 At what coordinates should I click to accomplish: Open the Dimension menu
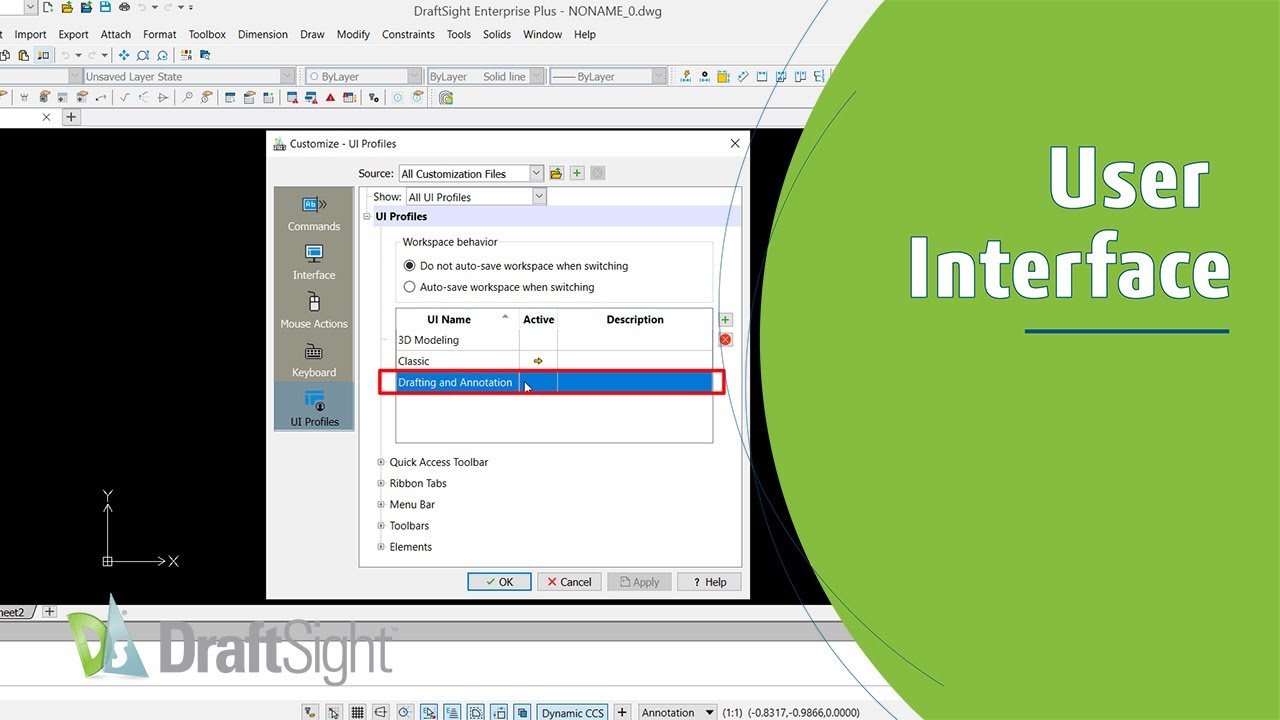point(263,34)
